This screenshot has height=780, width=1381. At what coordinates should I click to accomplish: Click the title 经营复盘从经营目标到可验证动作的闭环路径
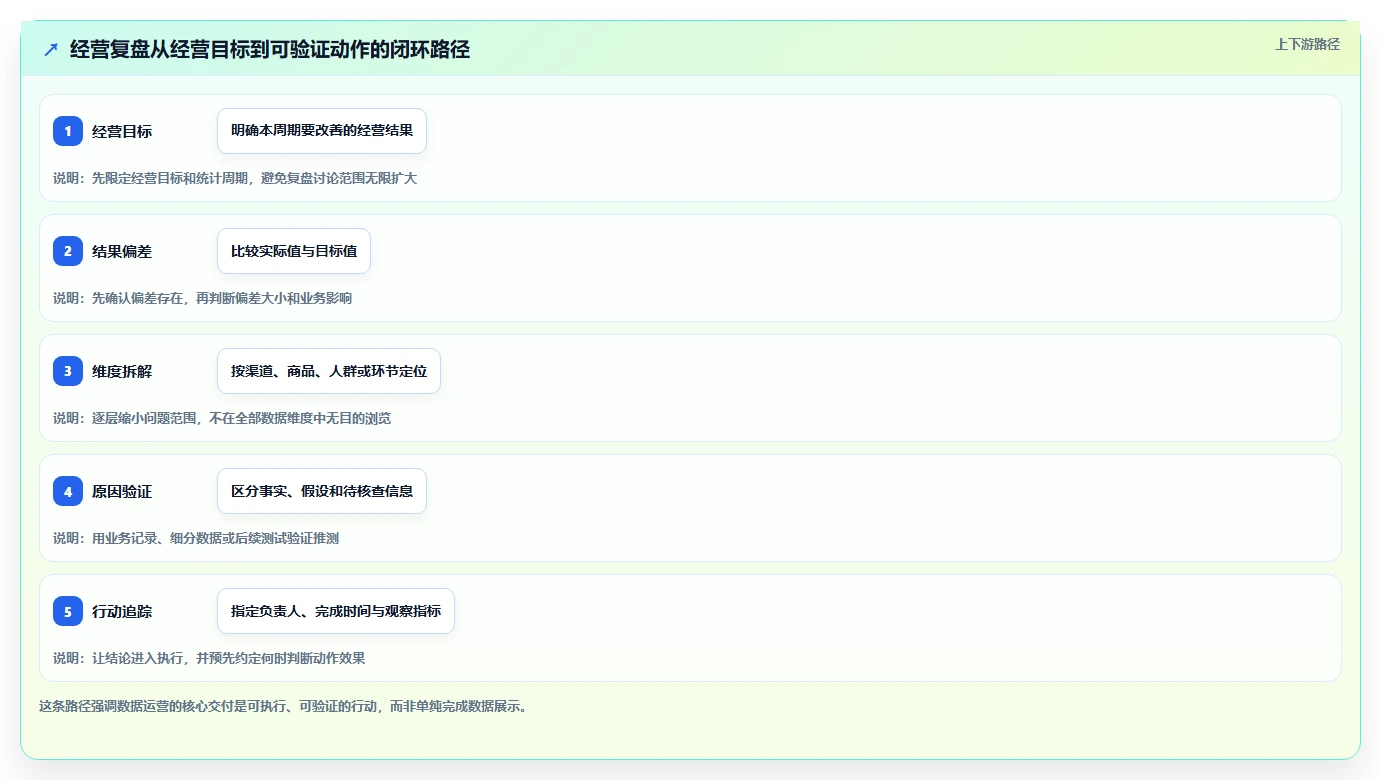[x=270, y=49]
